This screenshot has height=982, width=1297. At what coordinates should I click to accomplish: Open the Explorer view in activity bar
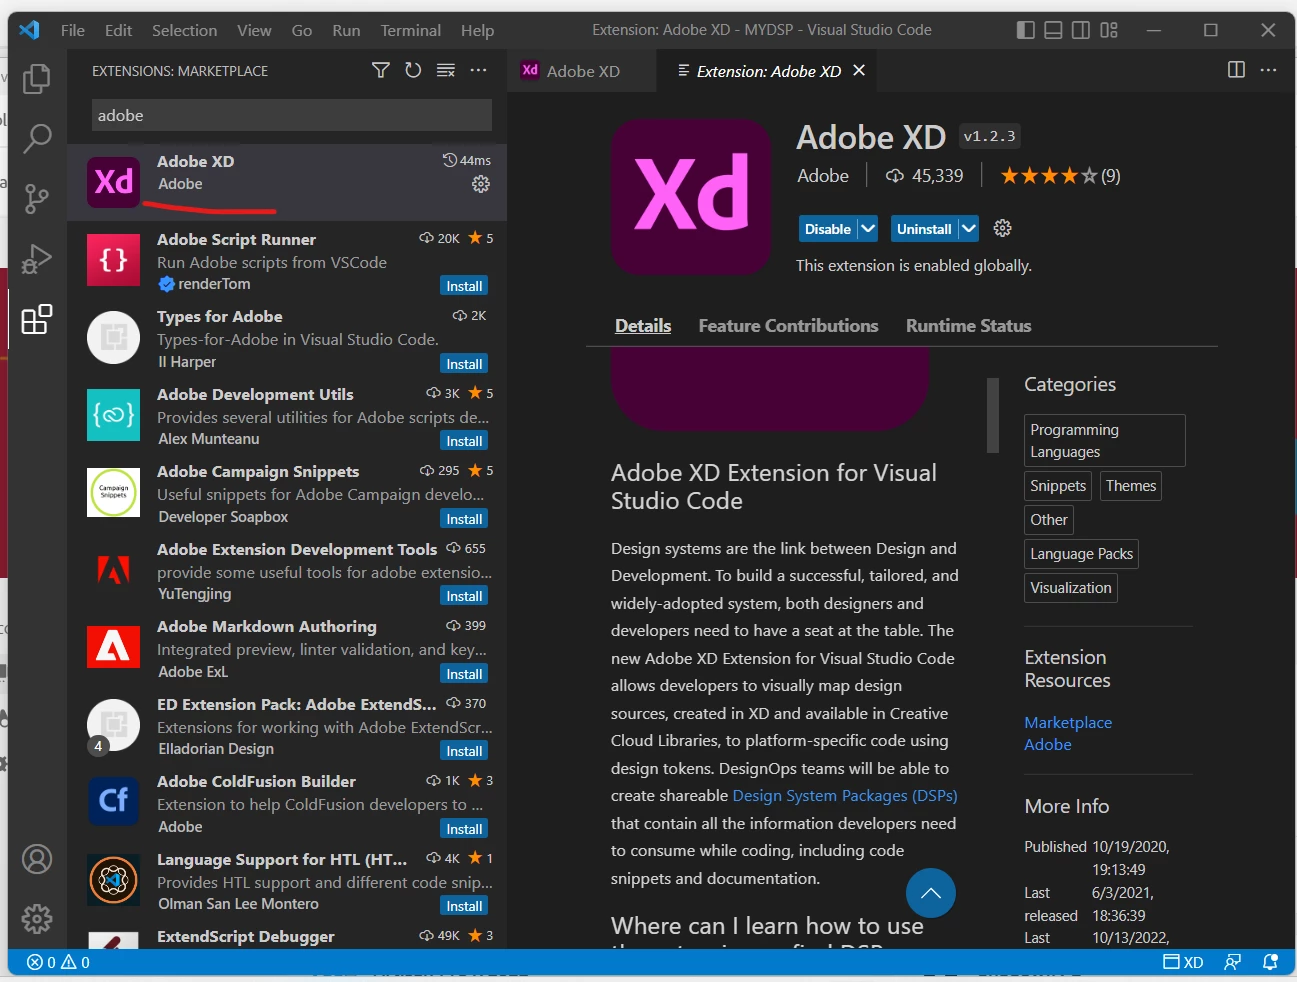[x=37, y=78]
